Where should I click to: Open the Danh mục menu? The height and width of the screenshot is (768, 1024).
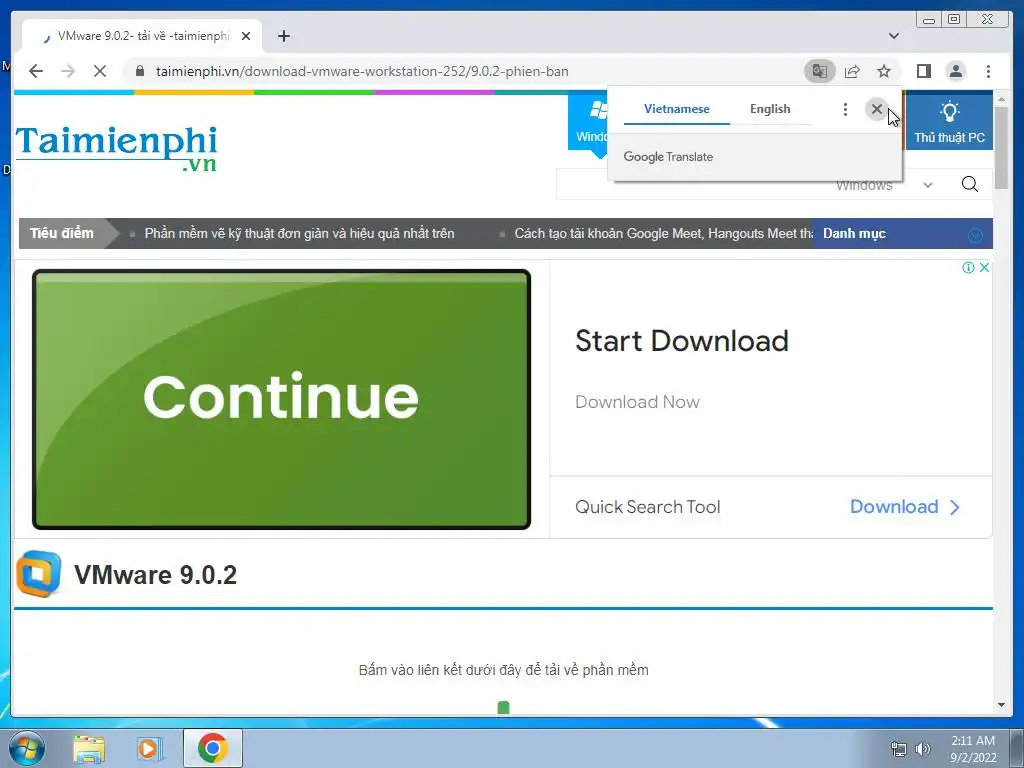tap(854, 234)
